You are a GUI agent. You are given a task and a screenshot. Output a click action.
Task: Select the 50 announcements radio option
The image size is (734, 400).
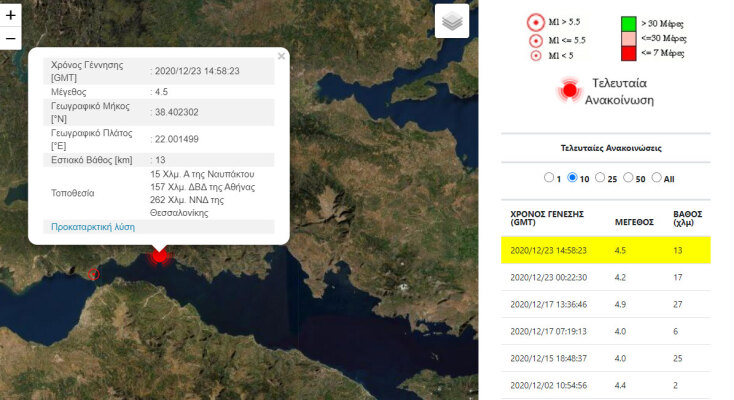(628, 178)
